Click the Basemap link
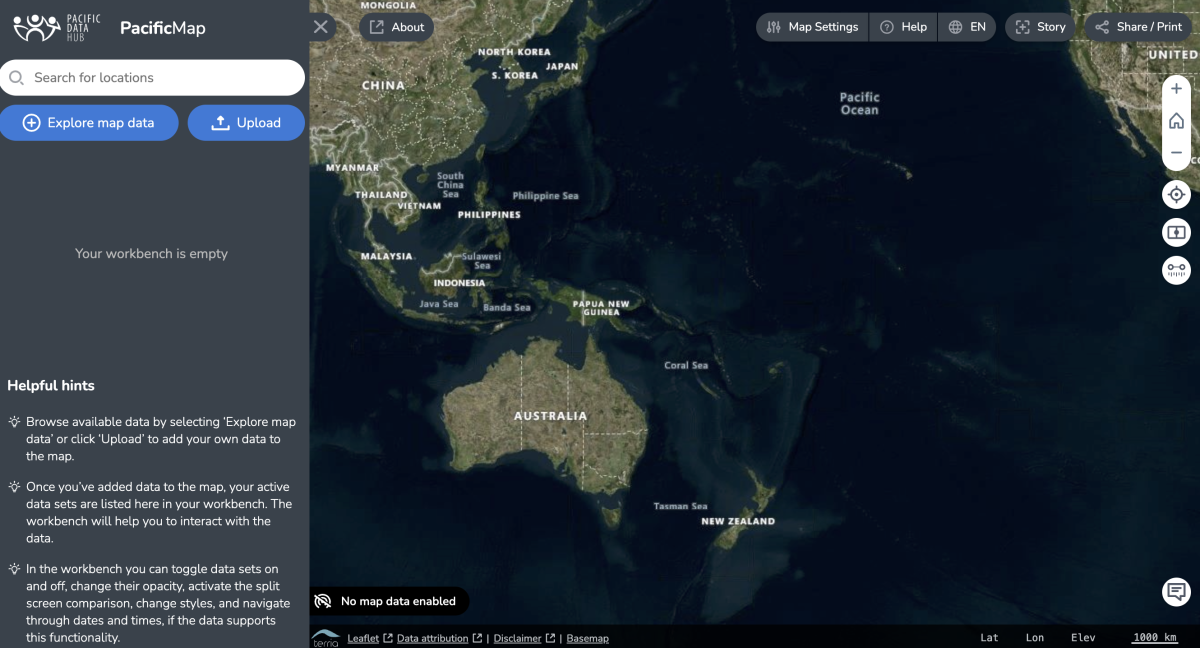This screenshot has width=1200, height=648. point(587,638)
